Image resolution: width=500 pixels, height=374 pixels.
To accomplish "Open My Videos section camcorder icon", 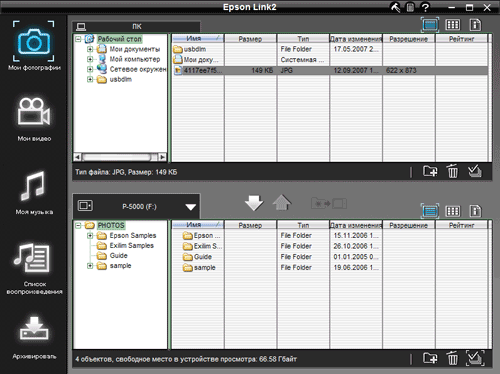I will click(x=34, y=112).
